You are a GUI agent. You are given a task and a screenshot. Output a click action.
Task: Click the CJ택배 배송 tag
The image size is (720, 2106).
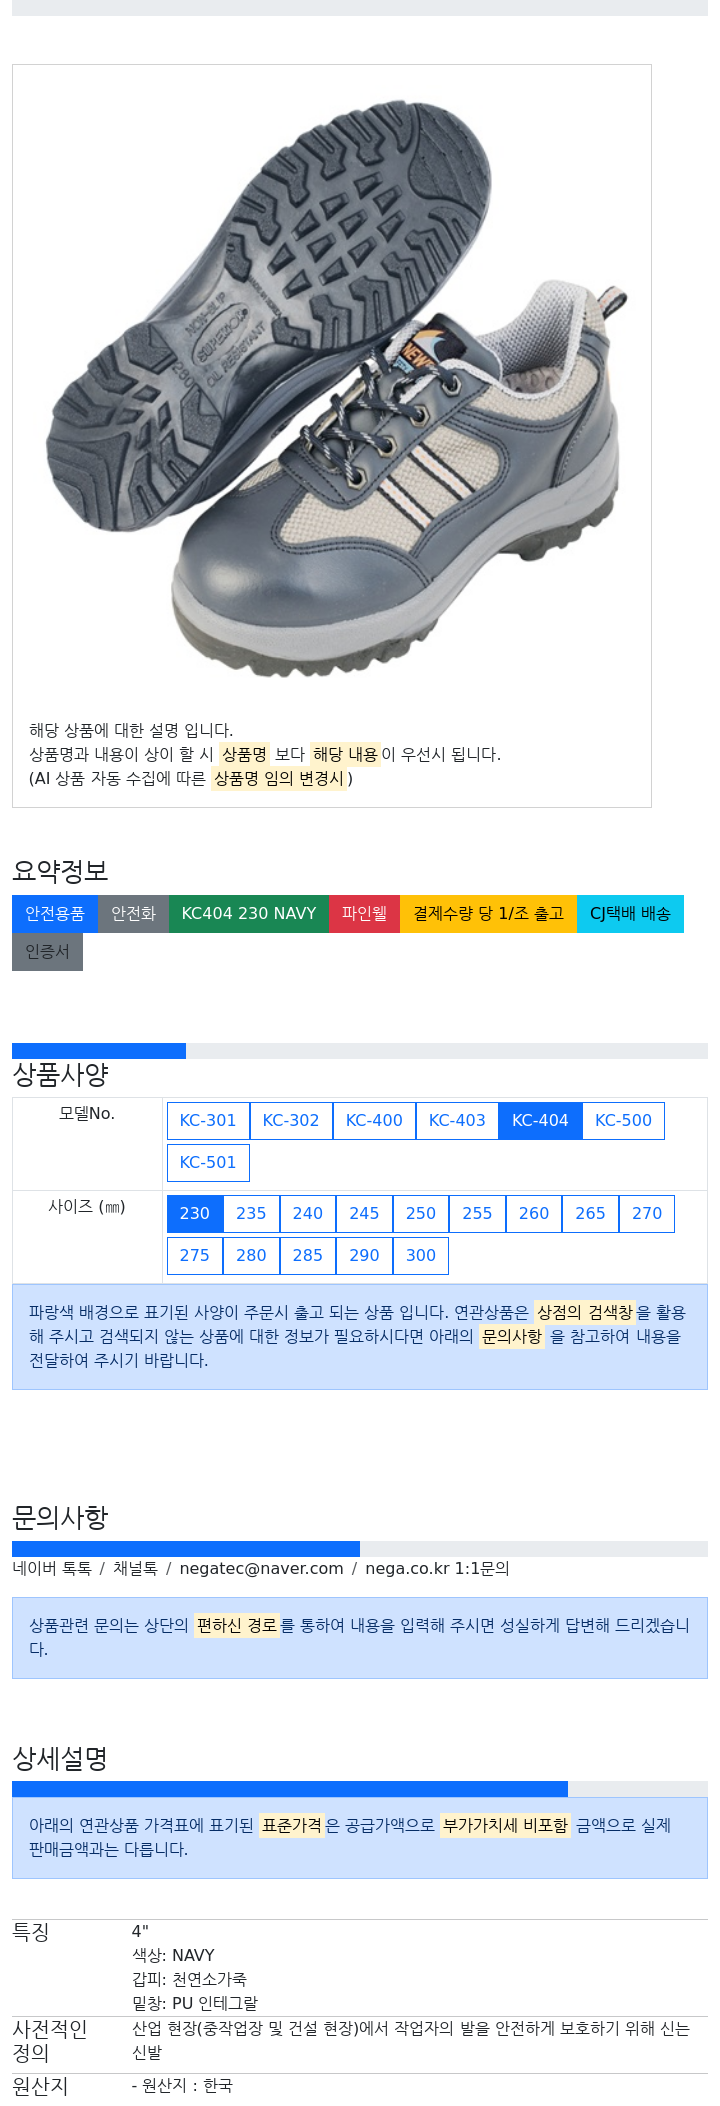click(630, 914)
